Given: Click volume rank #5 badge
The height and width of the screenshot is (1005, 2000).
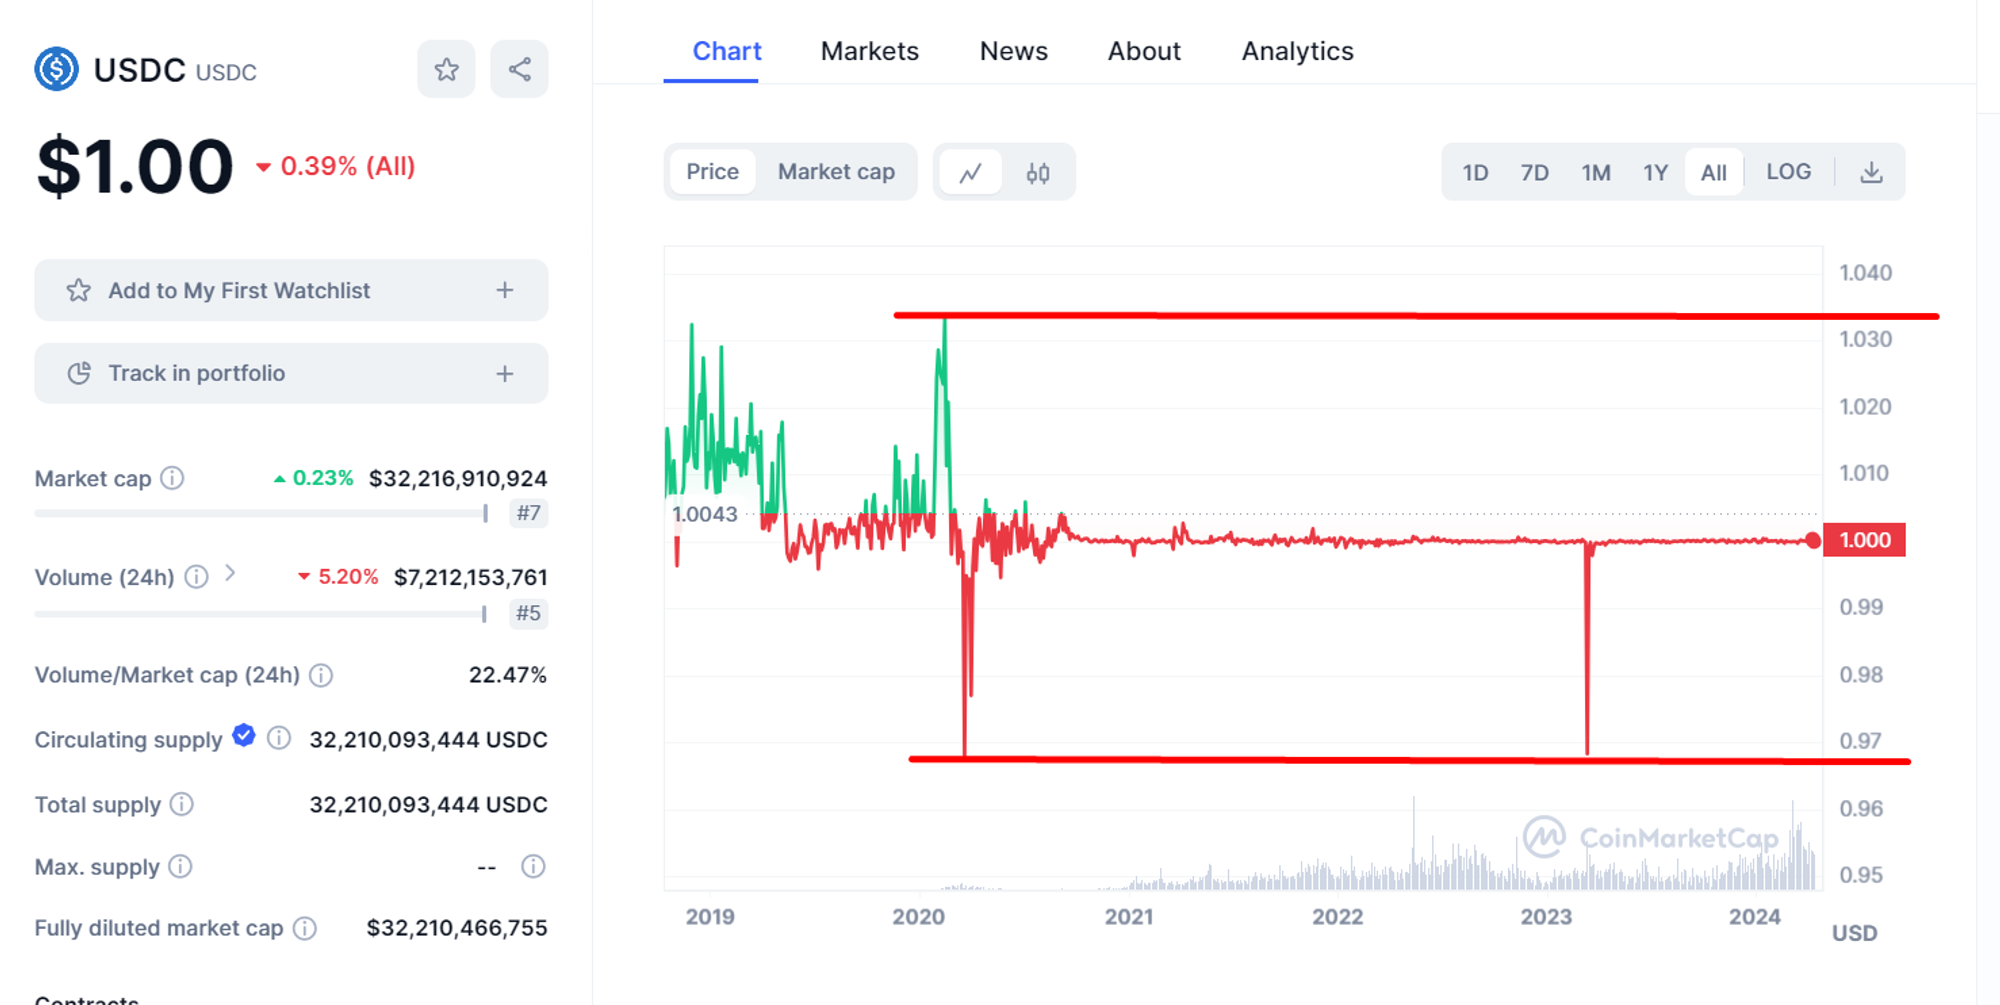Looking at the screenshot, I should [x=528, y=613].
